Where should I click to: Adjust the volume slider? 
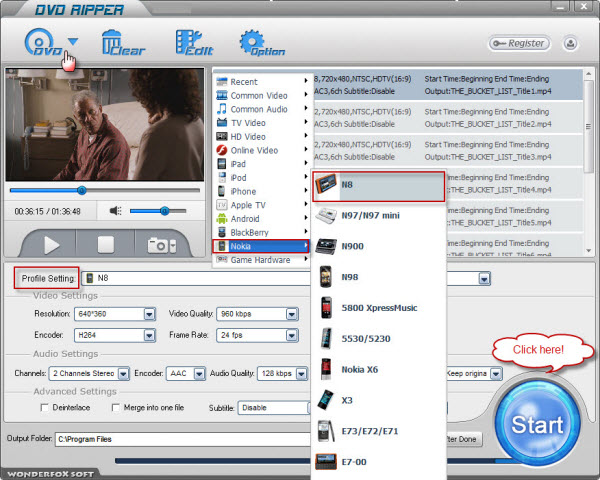[x=158, y=211]
